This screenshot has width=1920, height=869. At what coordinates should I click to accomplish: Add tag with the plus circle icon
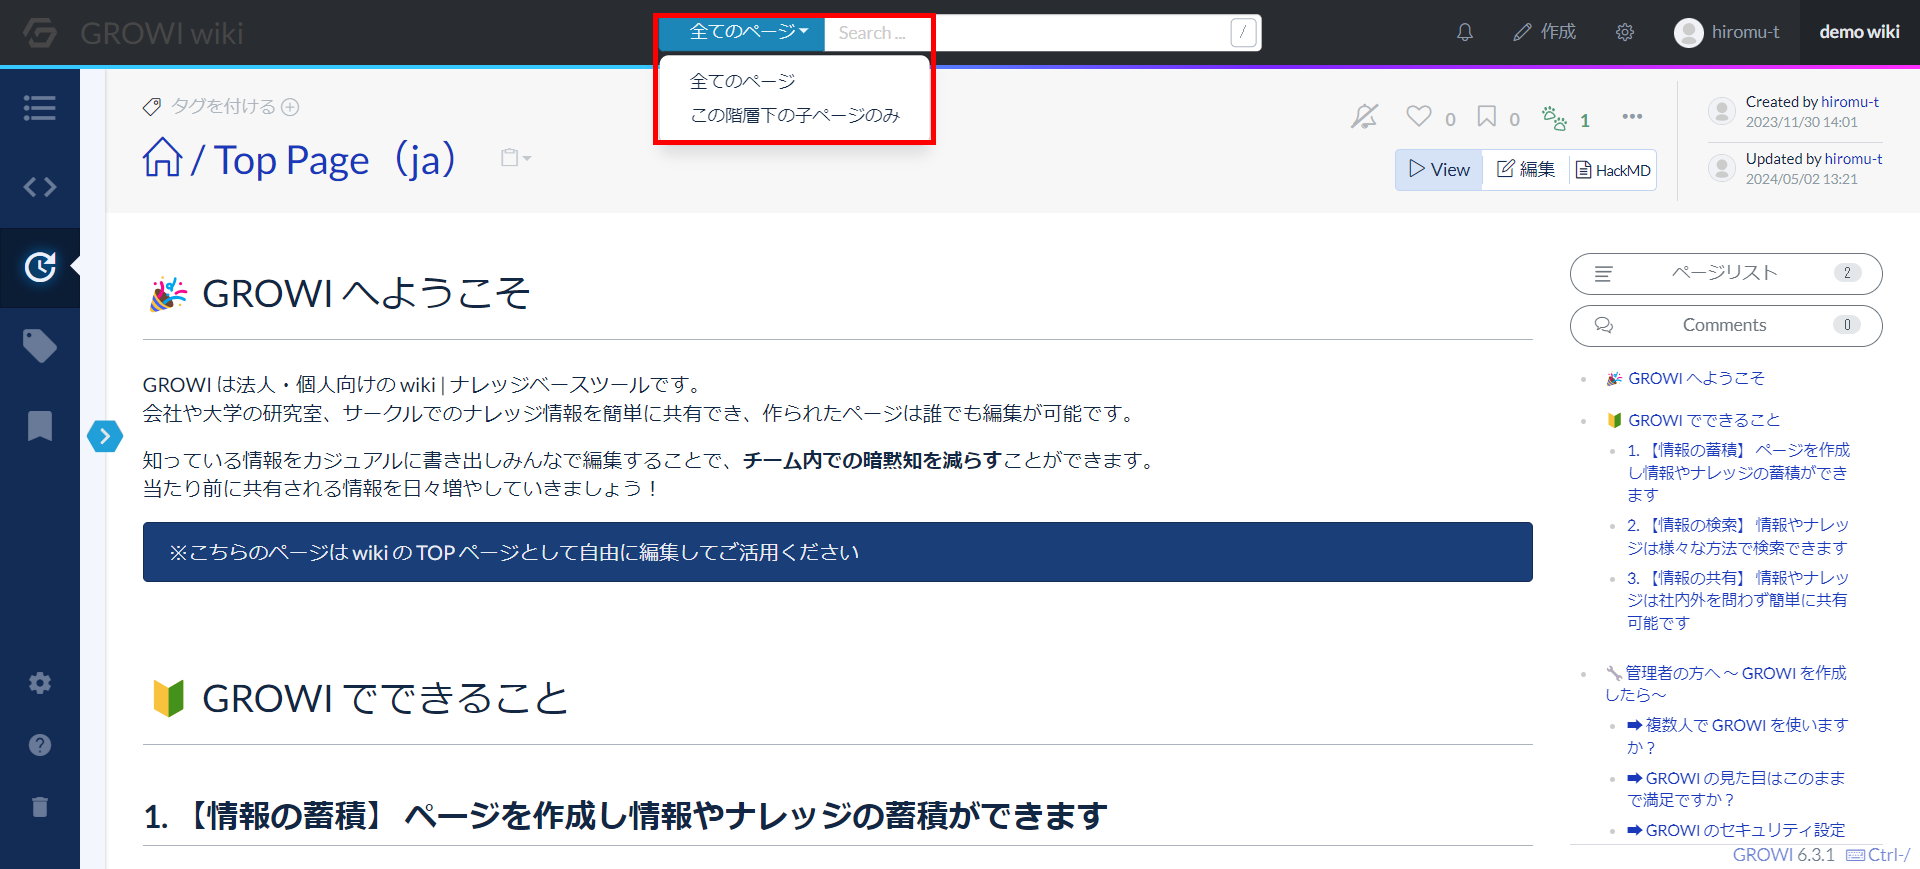(x=290, y=107)
